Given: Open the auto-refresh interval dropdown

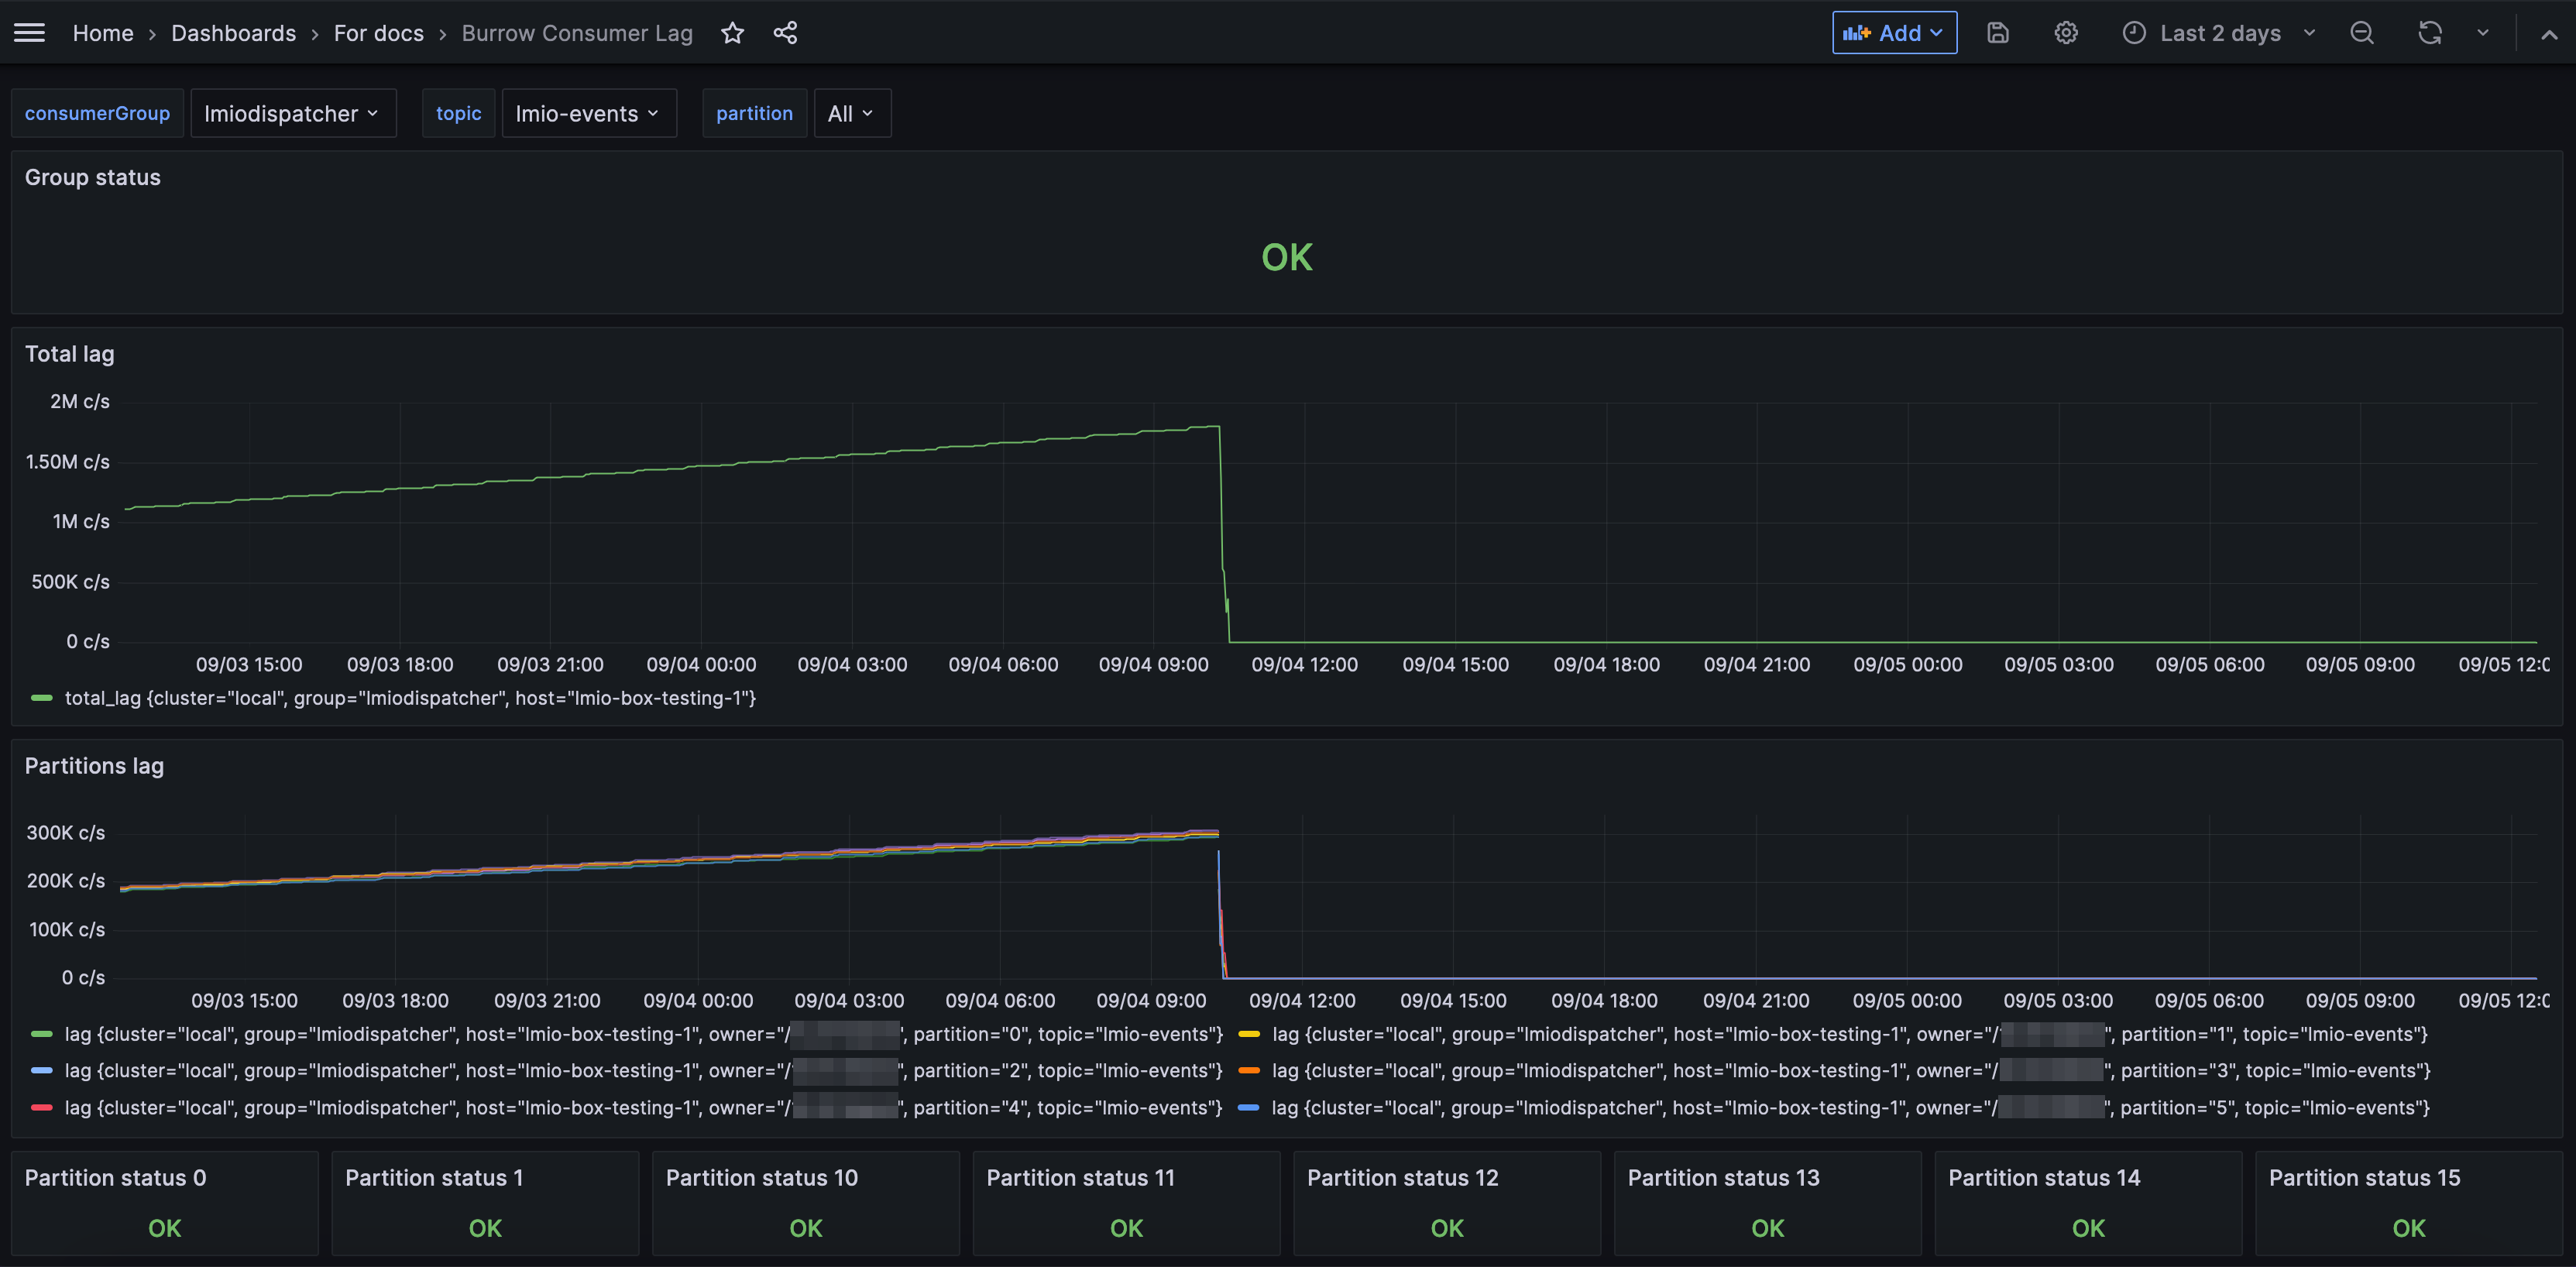Looking at the screenshot, I should (x=2482, y=33).
